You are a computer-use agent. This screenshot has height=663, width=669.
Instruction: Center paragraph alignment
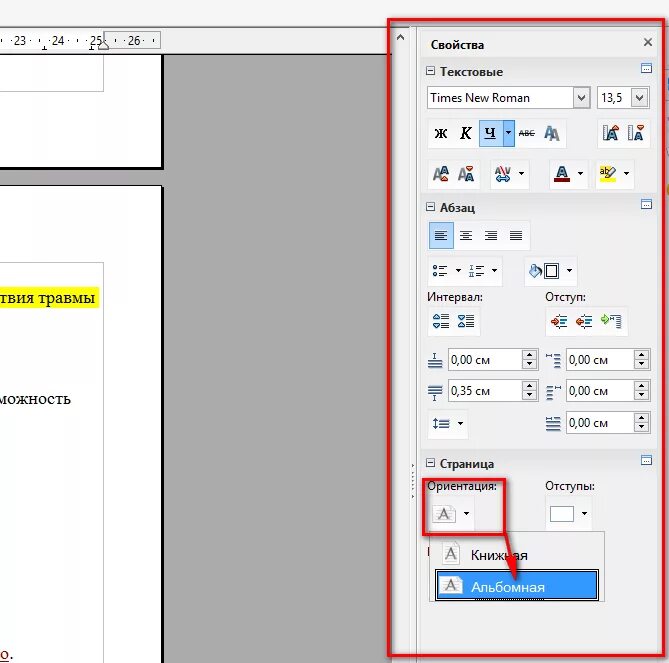pyautogui.click(x=465, y=236)
